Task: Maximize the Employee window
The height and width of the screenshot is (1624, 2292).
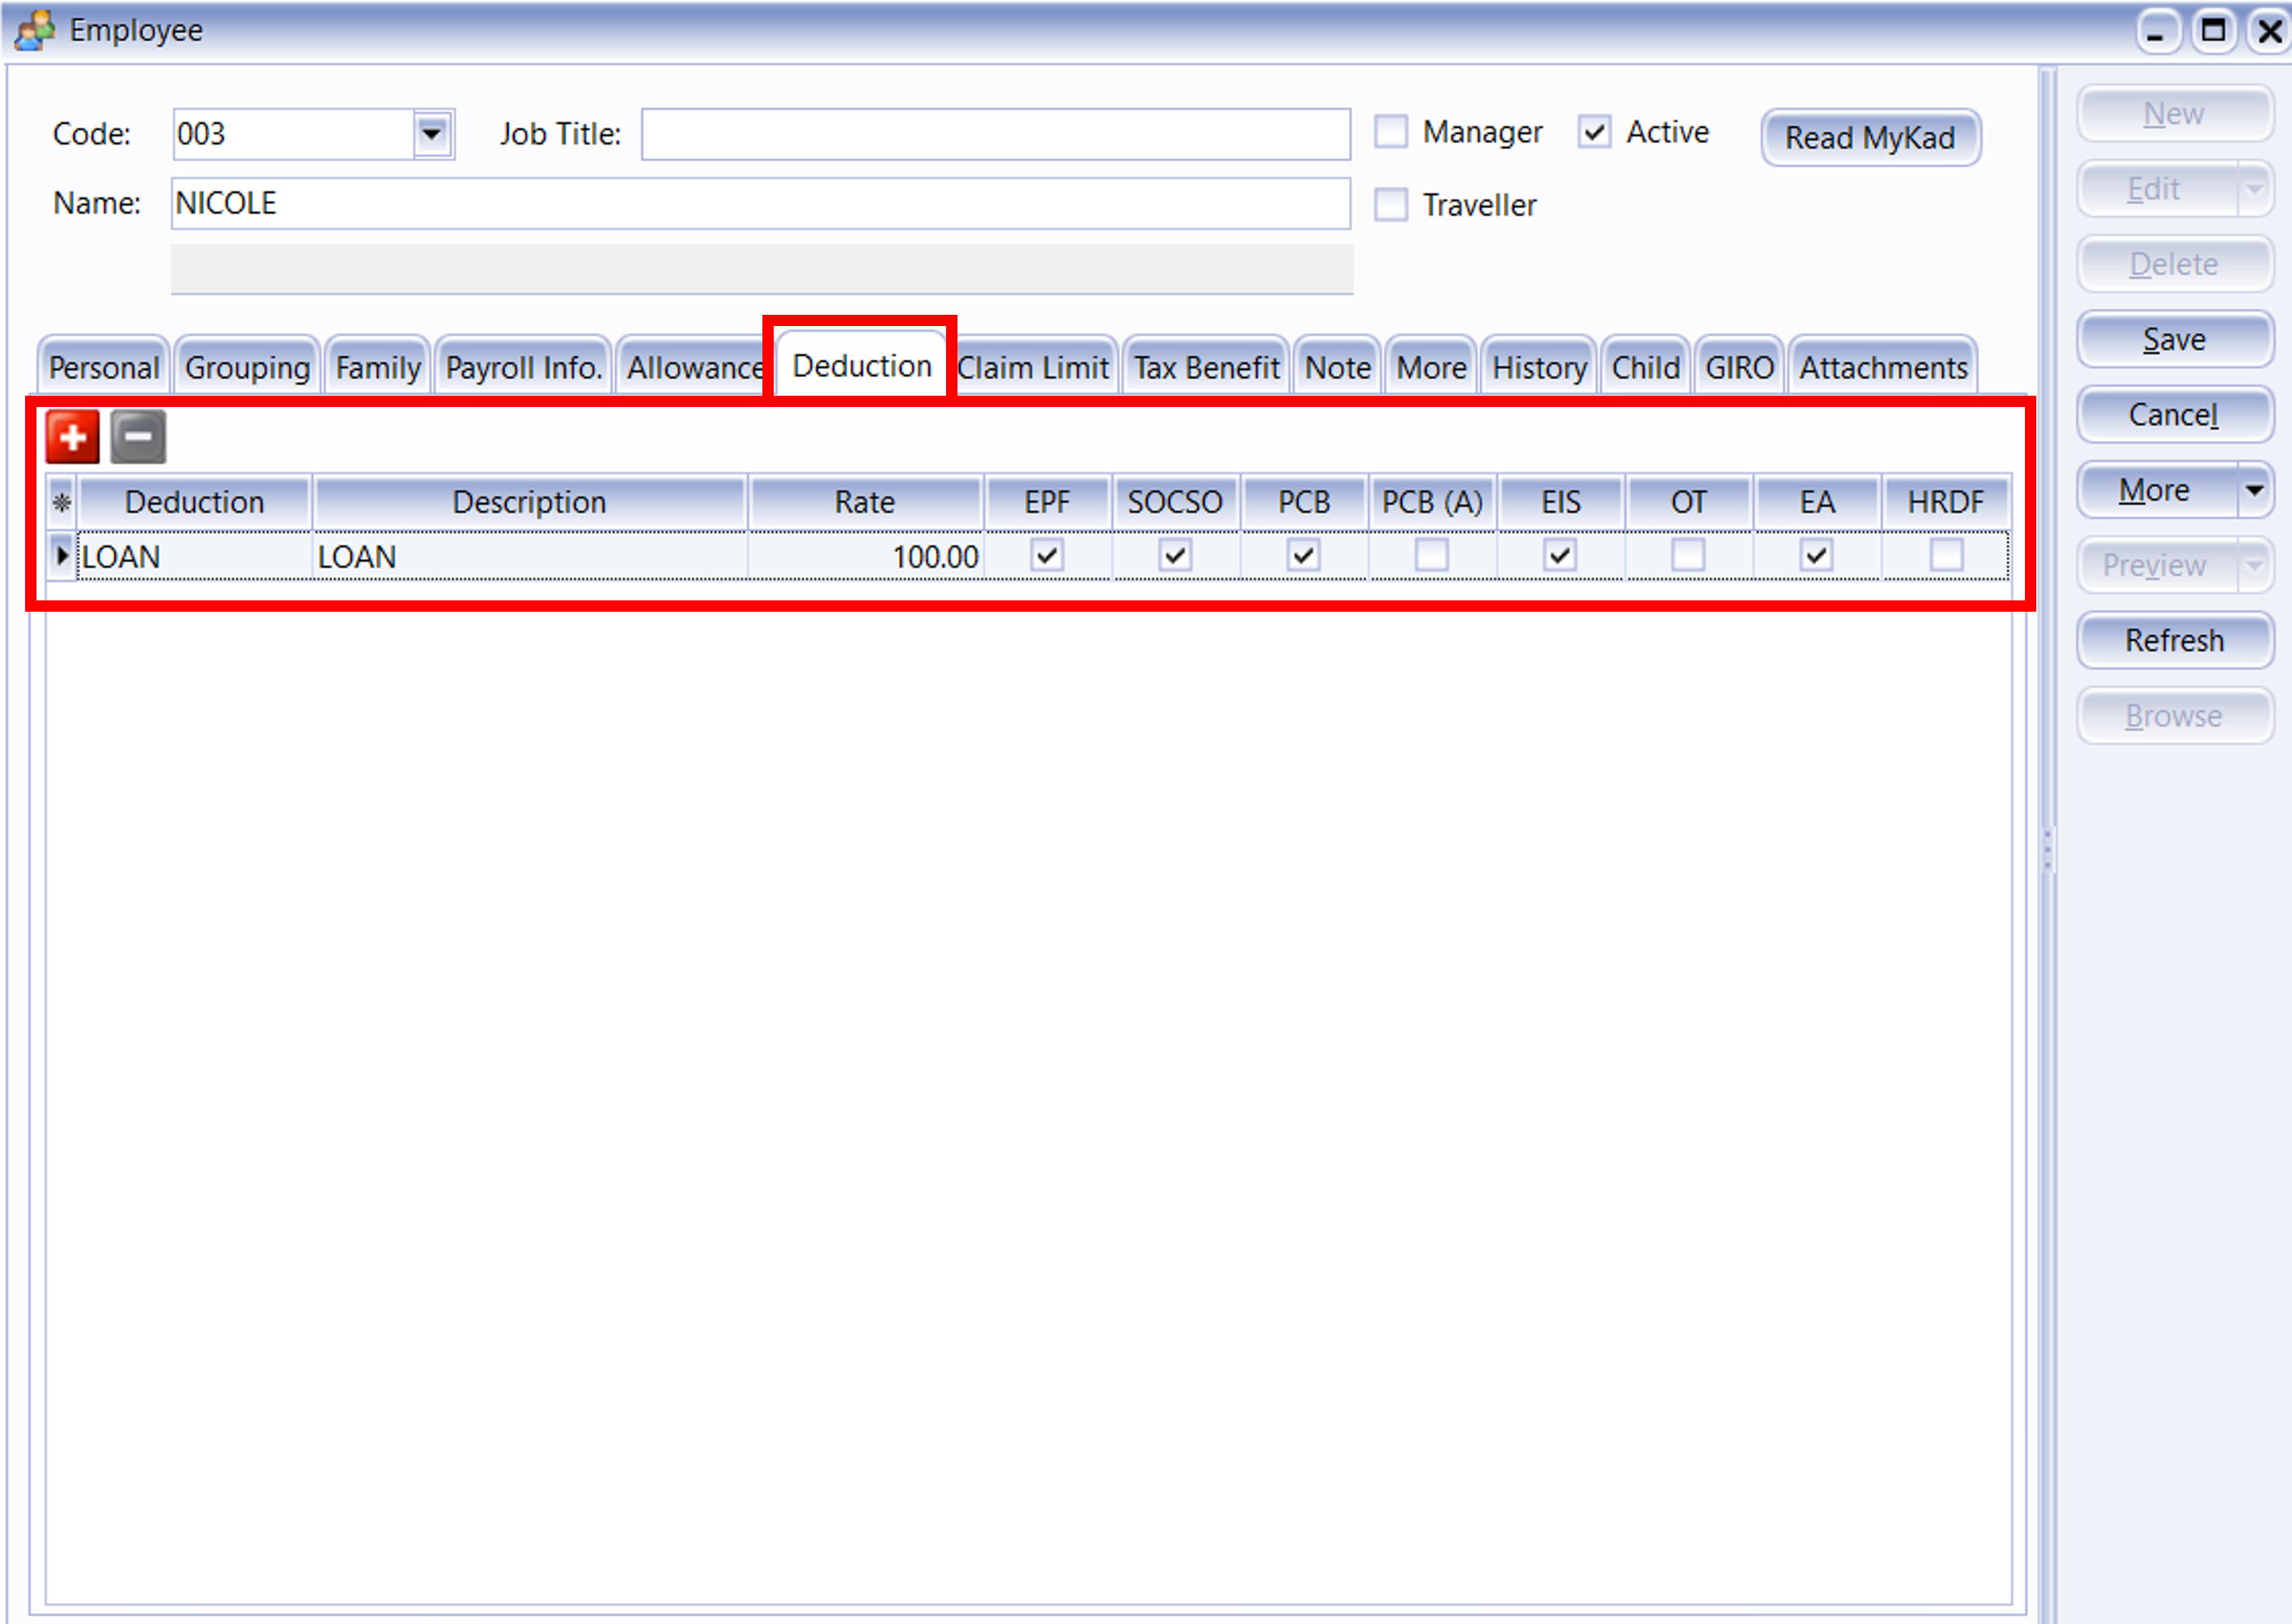Action: [x=2213, y=31]
